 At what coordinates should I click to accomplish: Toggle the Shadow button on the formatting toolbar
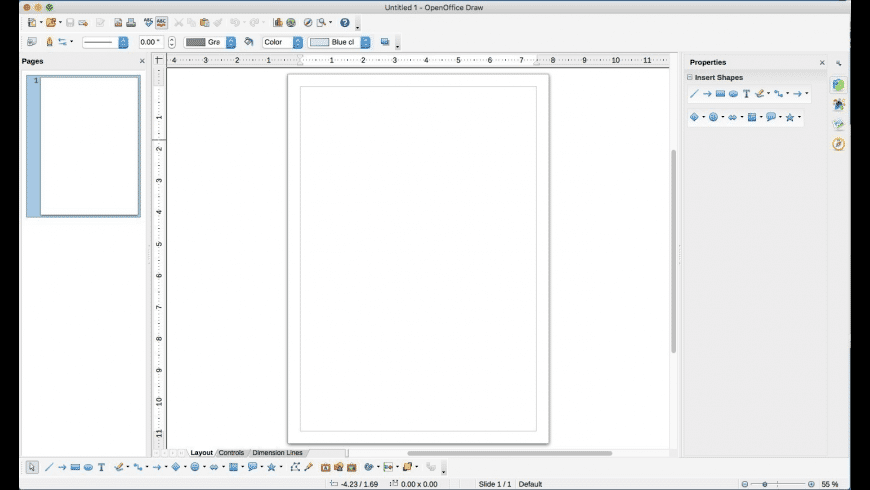(384, 42)
